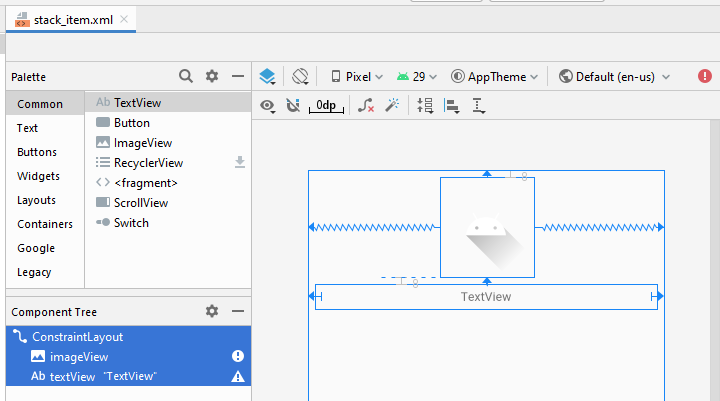The width and height of the screenshot is (720, 401).
Task: Open the Align options icon
Action: tap(452, 106)
